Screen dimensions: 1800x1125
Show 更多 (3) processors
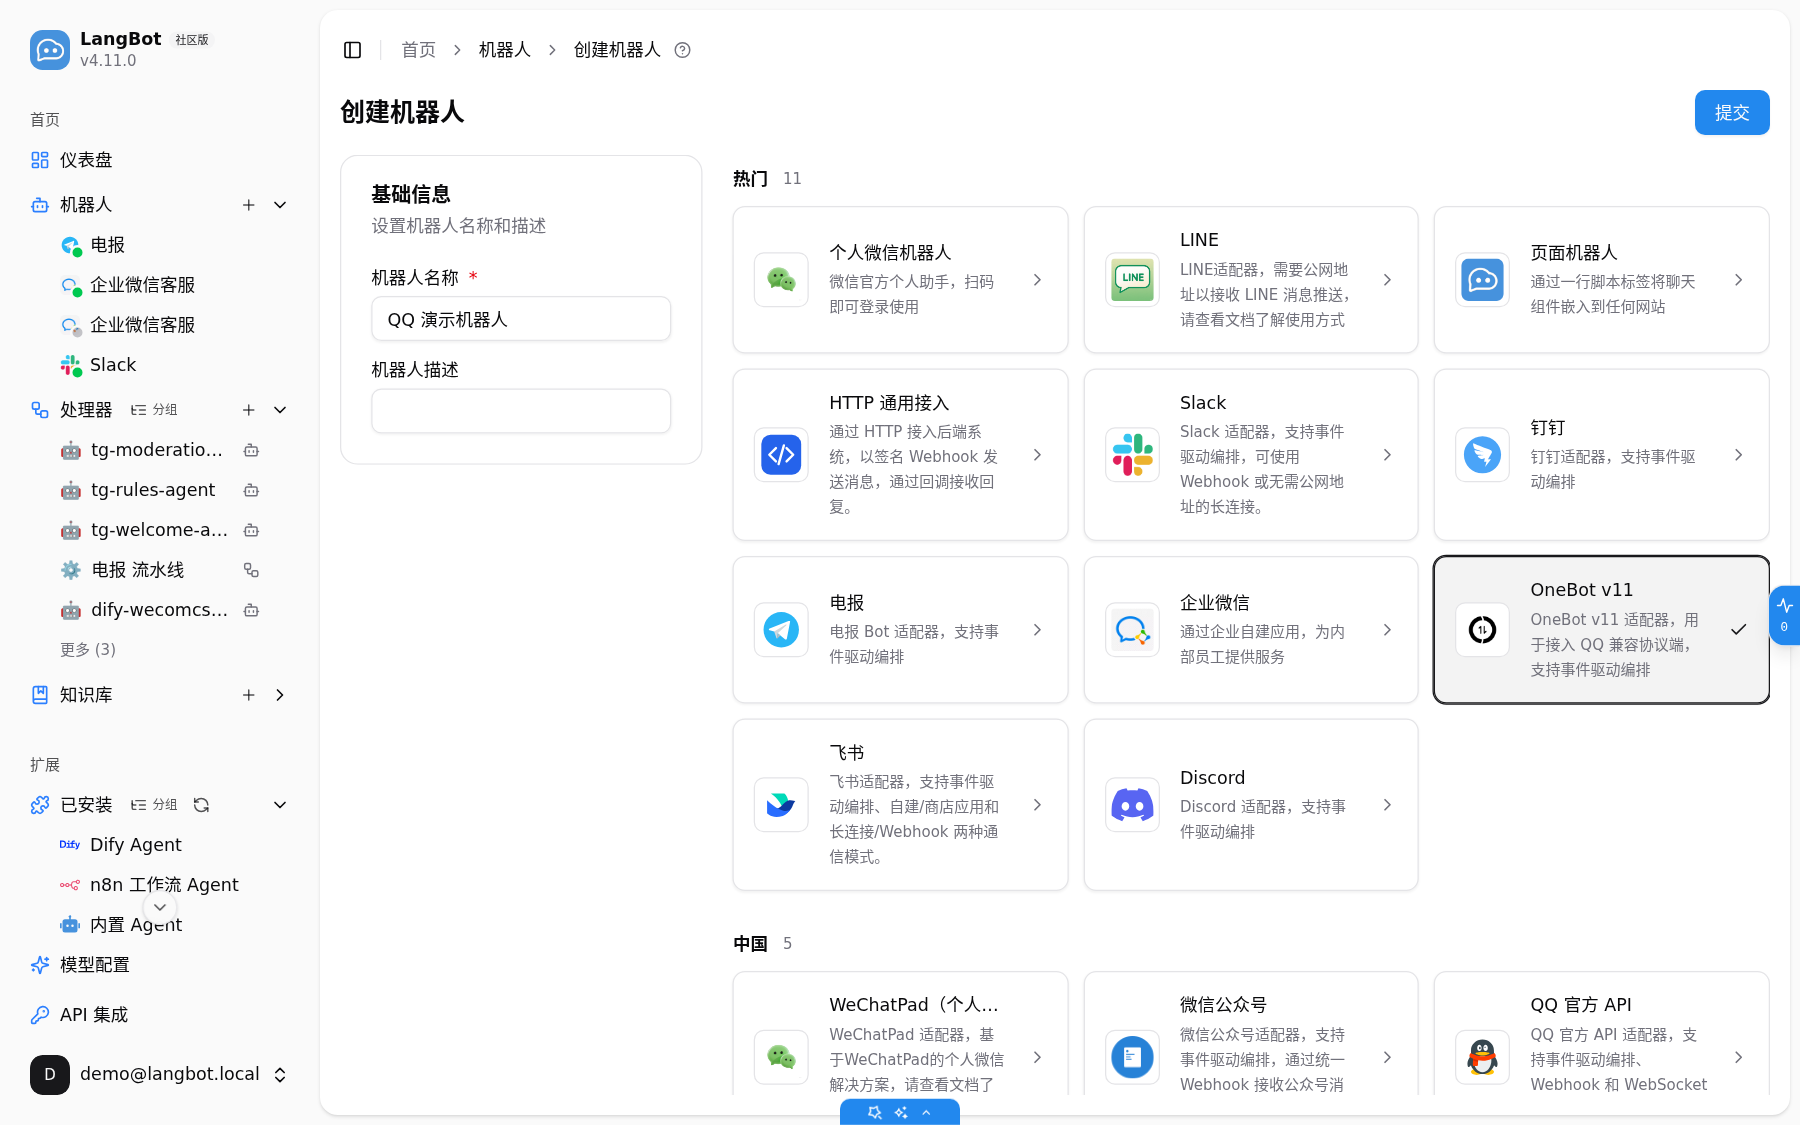(x=88, y=650)
